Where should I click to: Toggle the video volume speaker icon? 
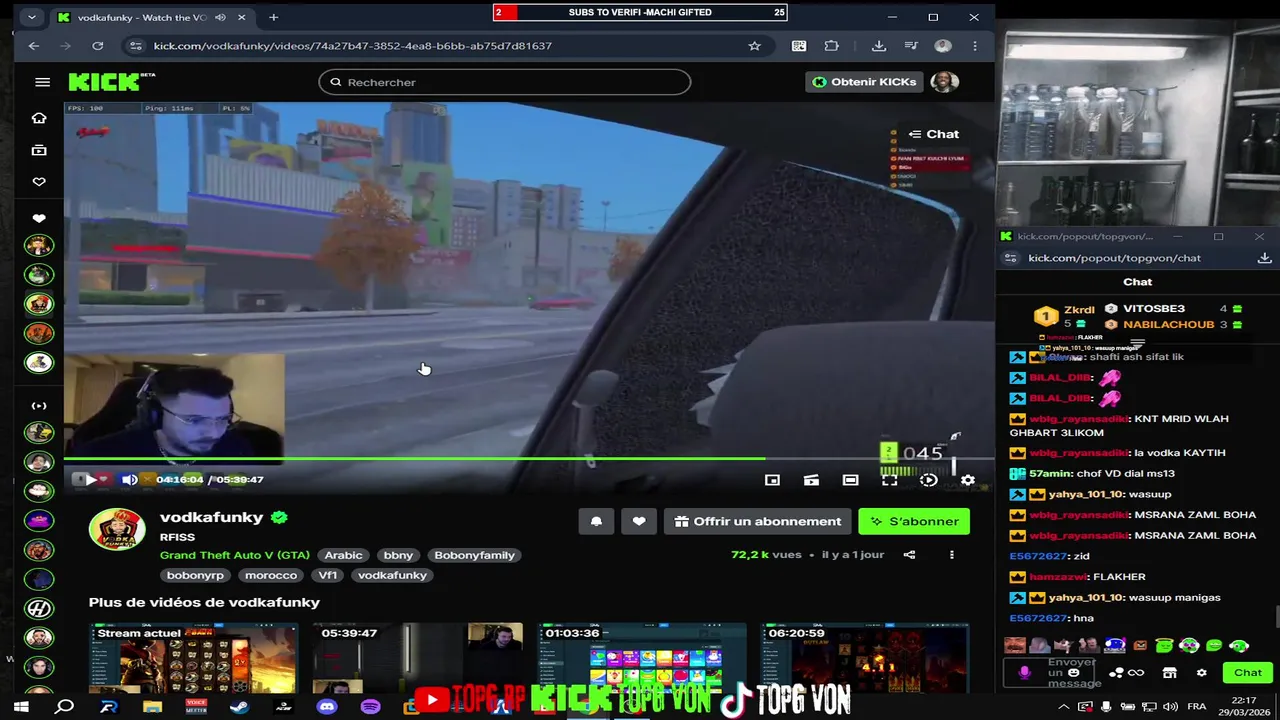[x=129, y=480]
